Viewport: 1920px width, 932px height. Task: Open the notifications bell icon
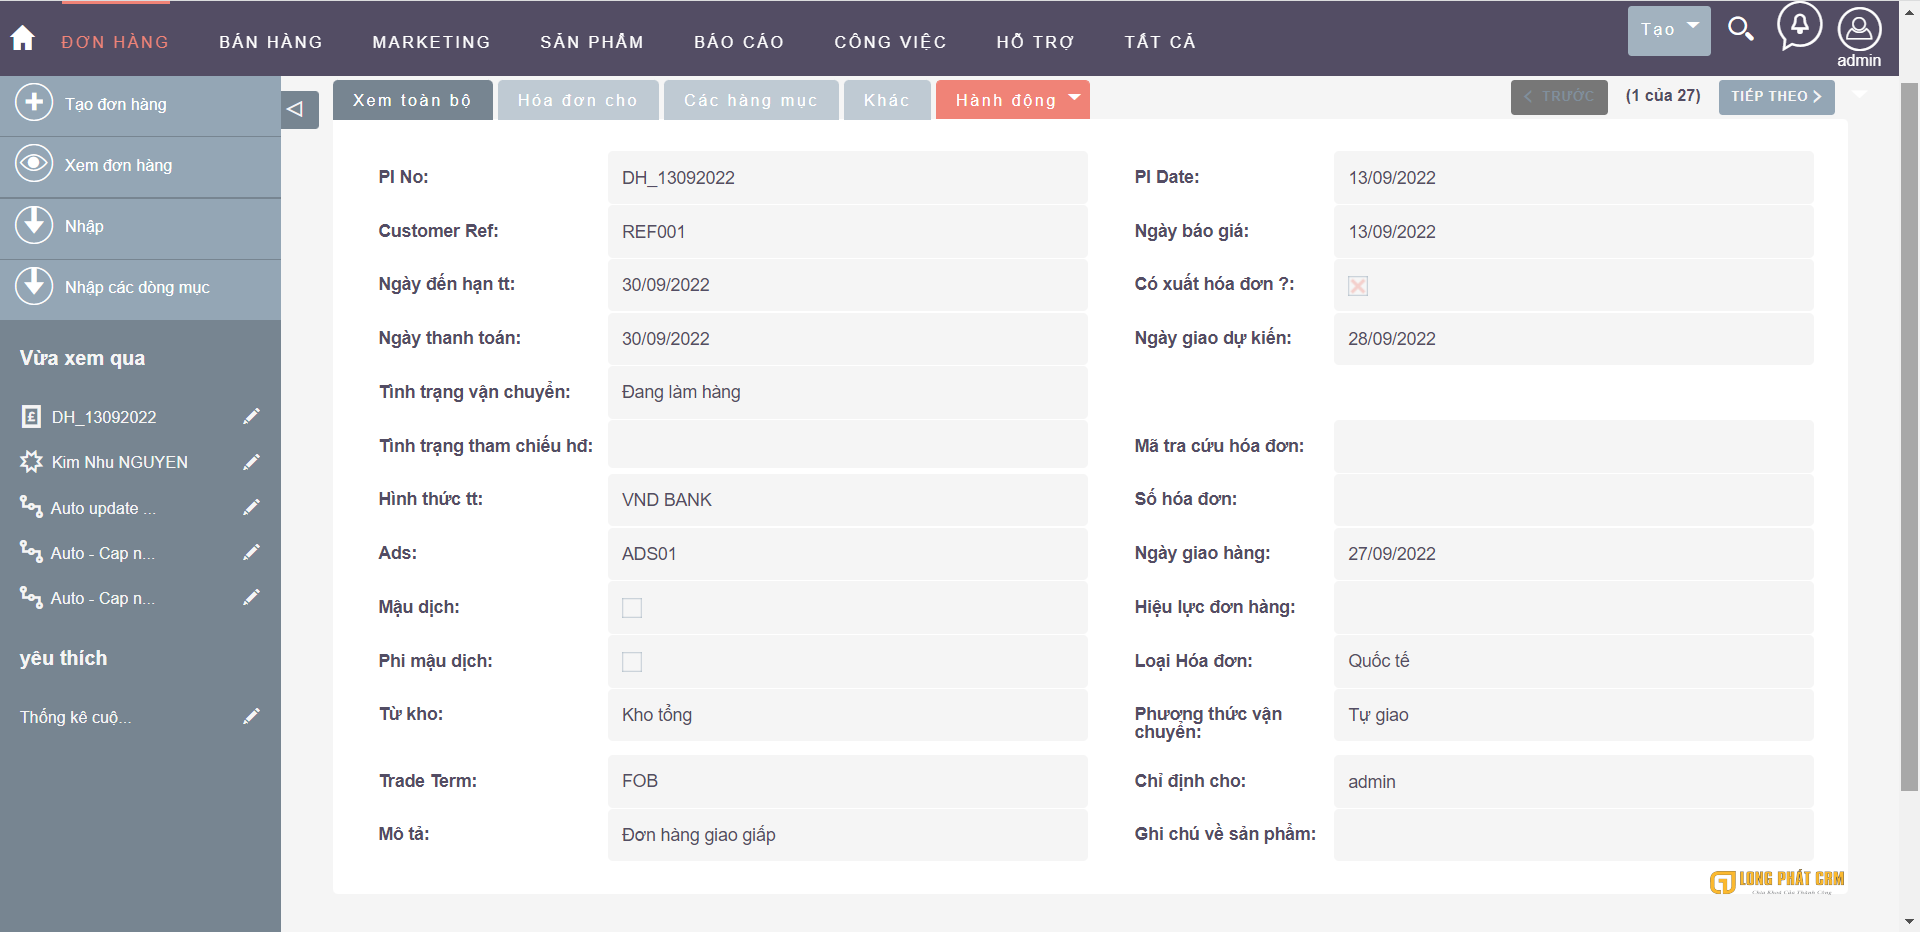[1799, 25]
